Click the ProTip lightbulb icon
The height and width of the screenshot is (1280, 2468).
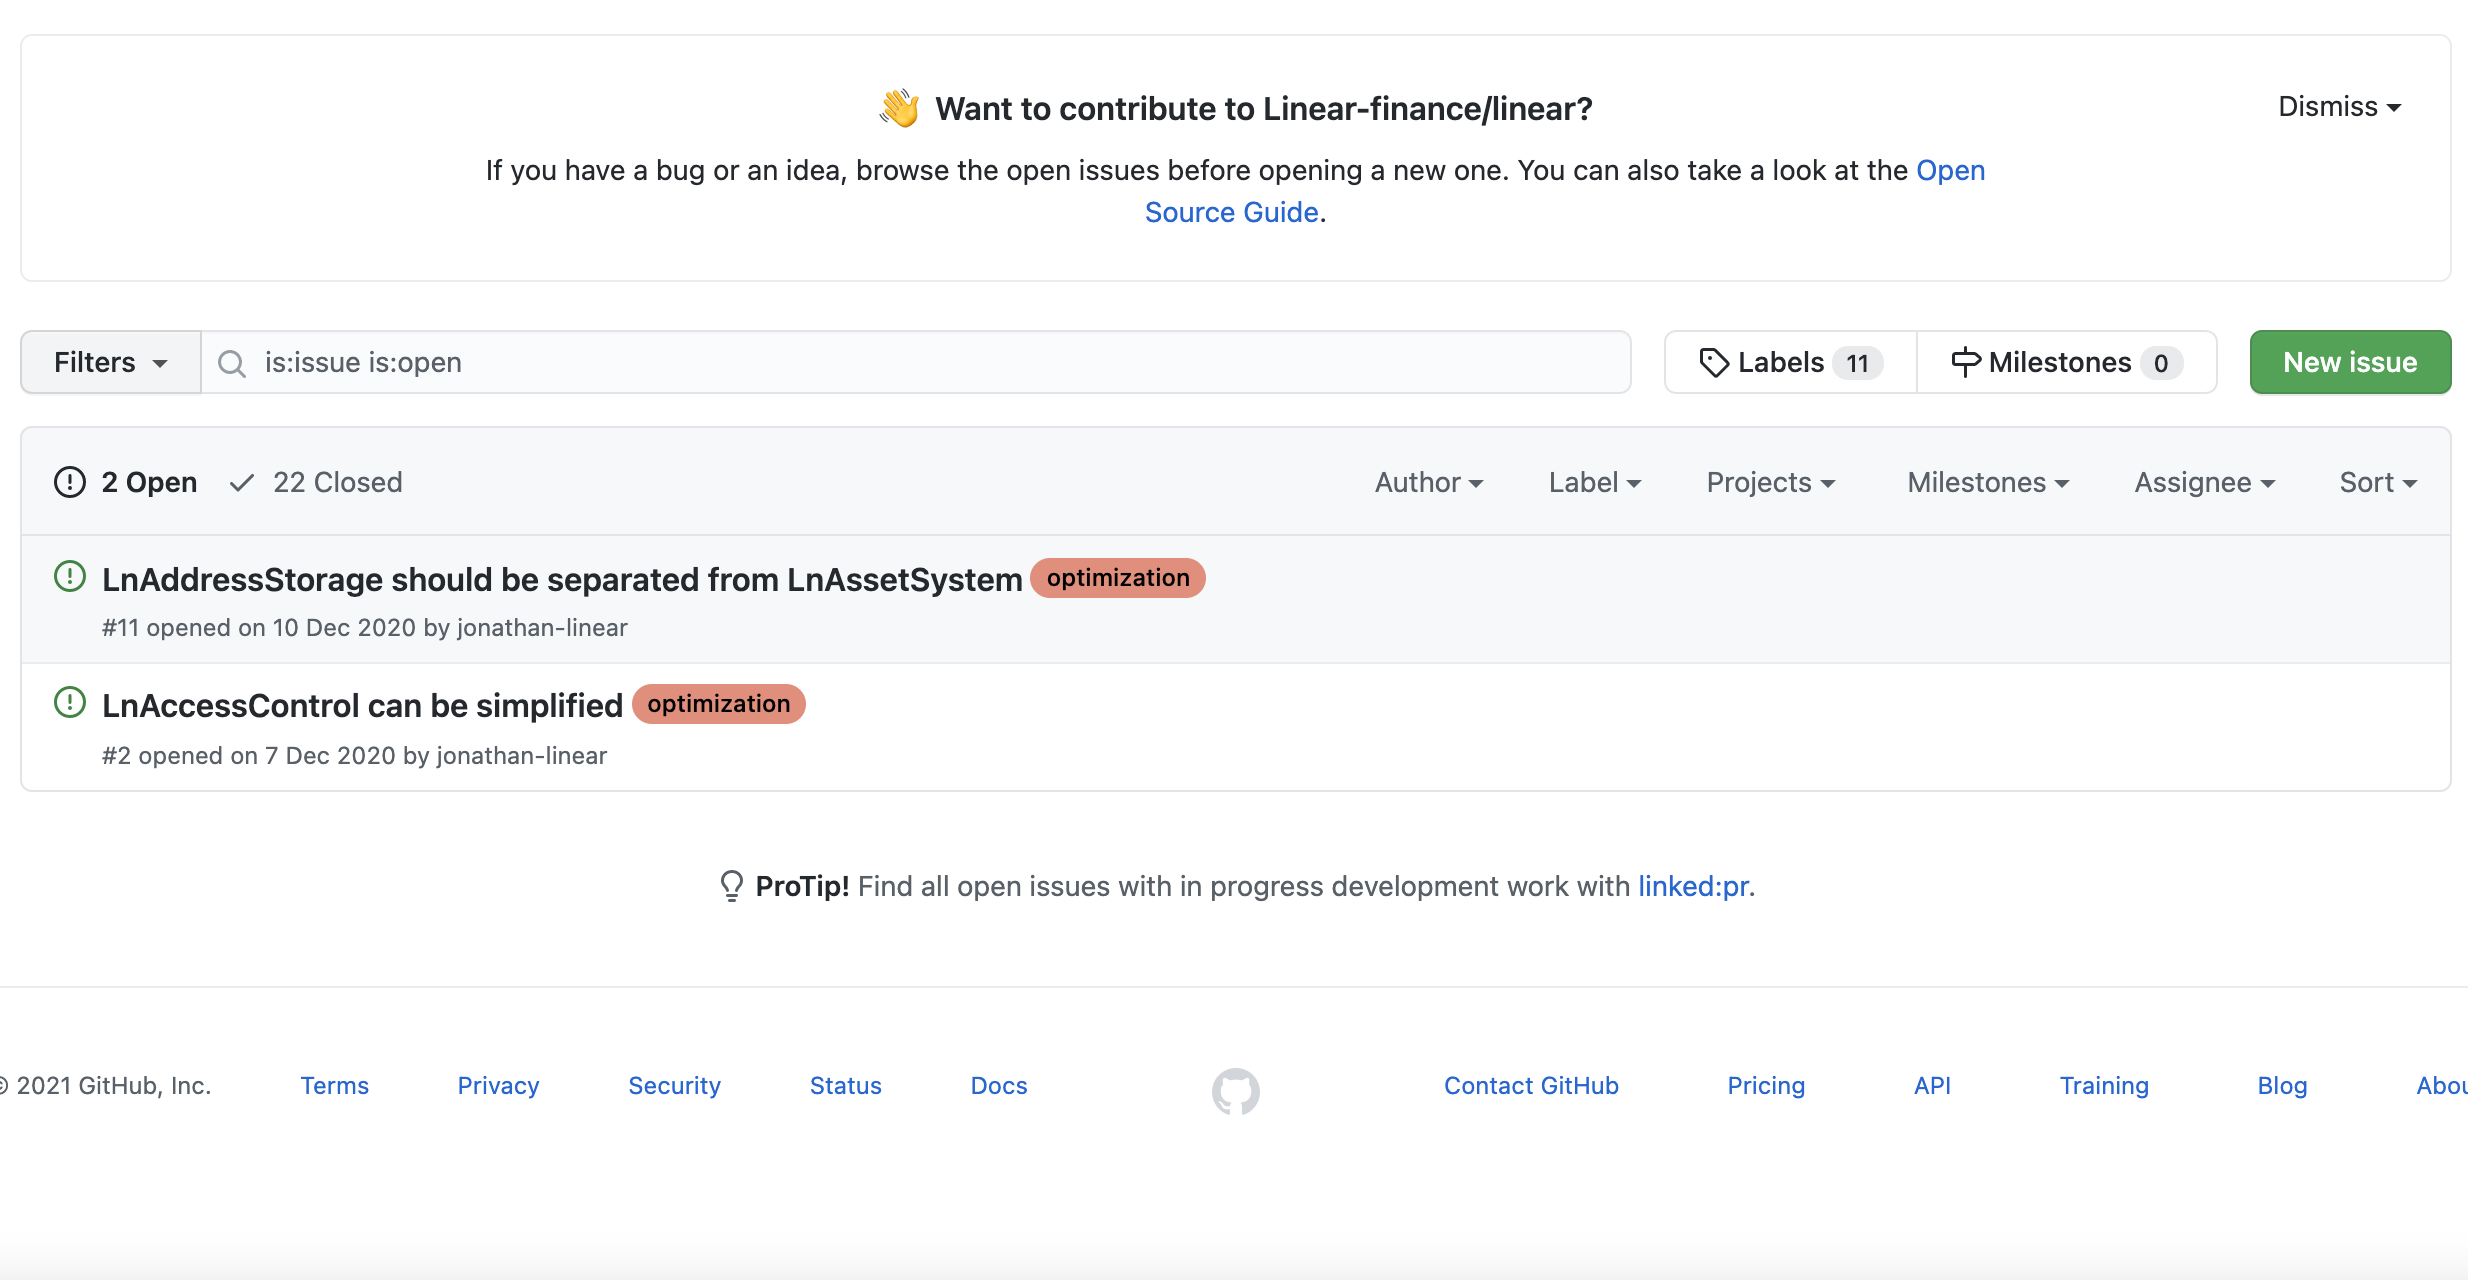732,886
